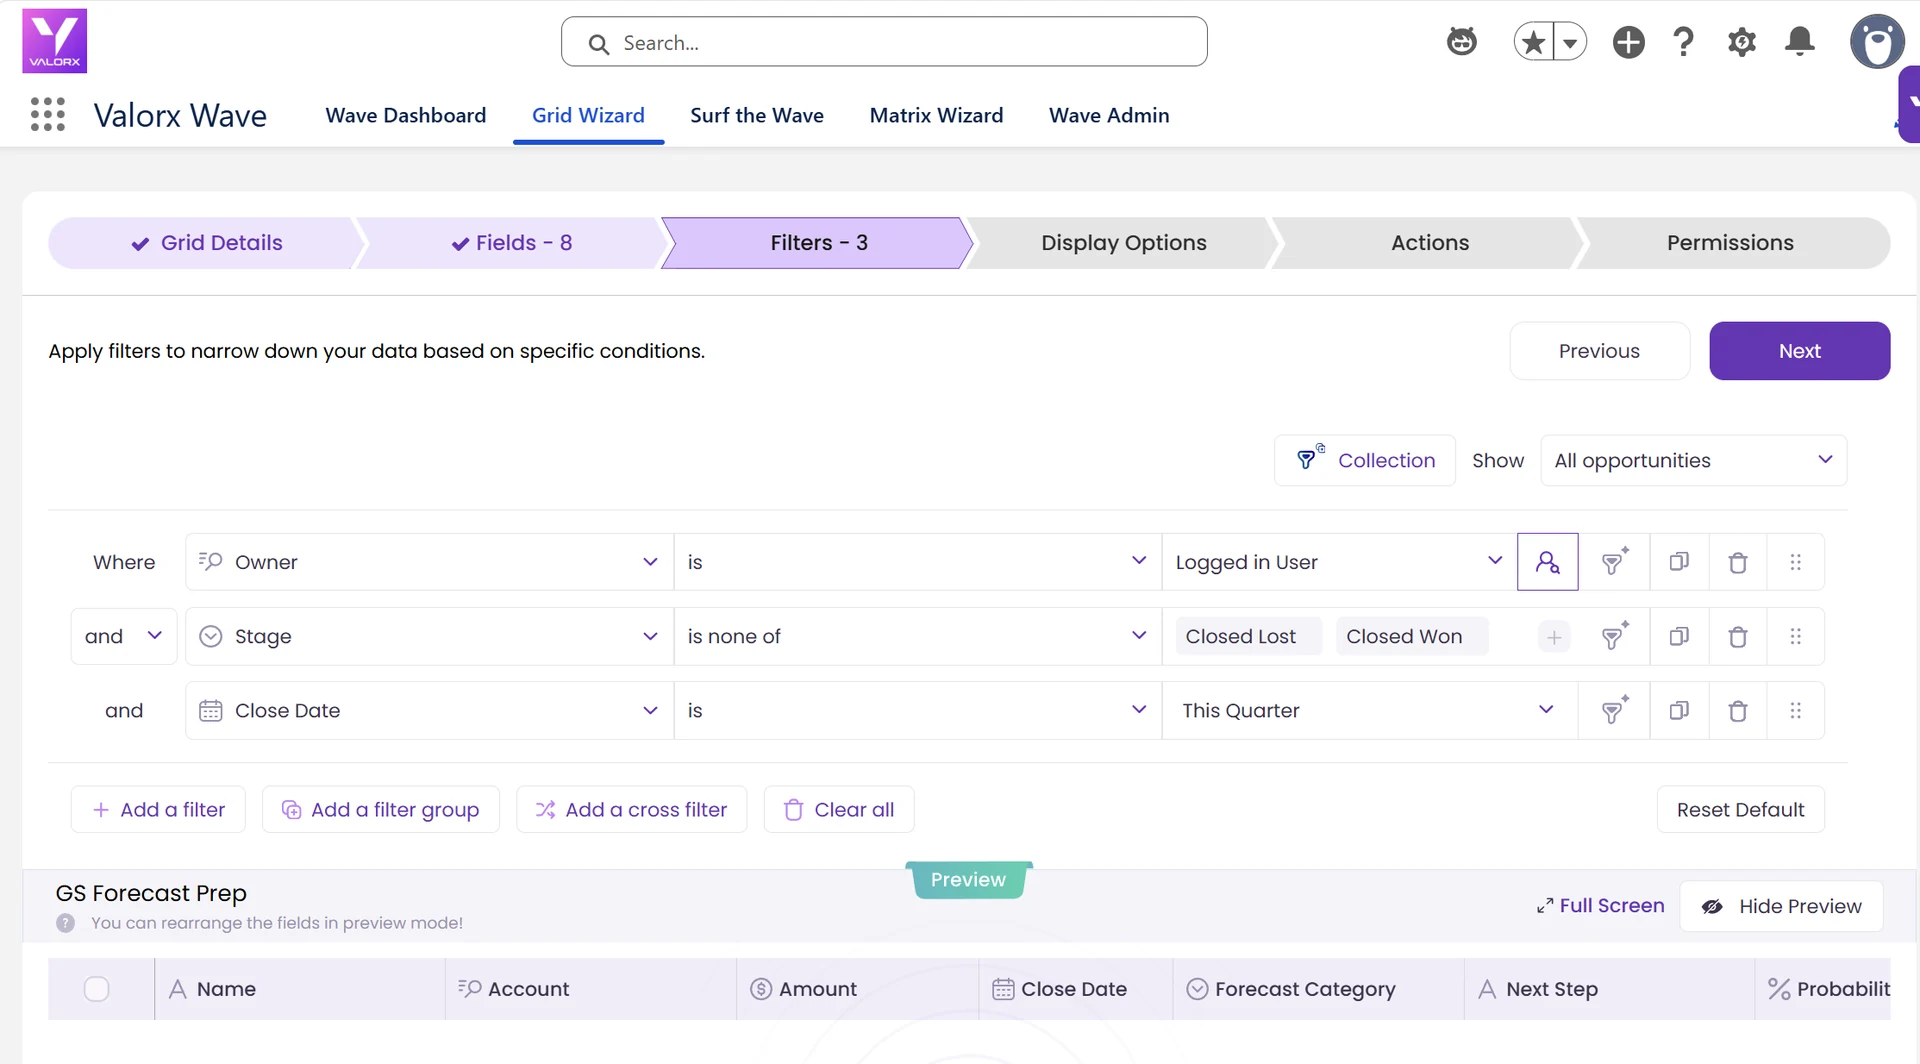Click the drag handle on Owner row
This screenshot has width=1920, height=1064.
(x=1796, y=562)
